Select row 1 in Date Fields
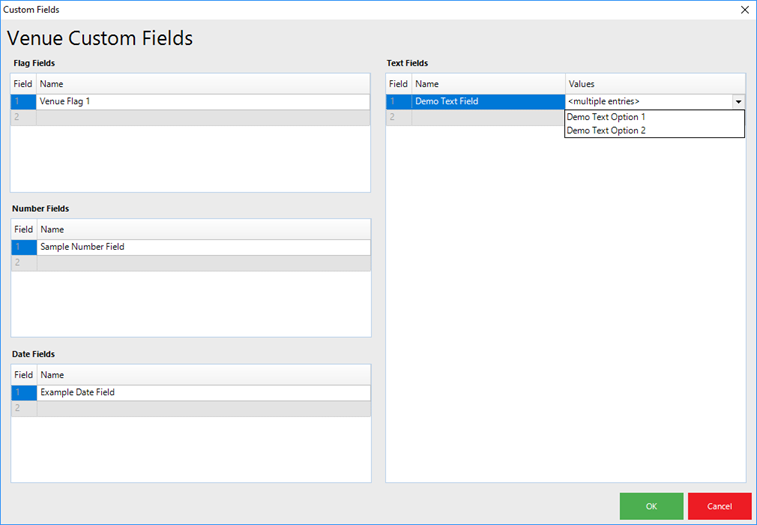The width and height of the screenshot is (757, 525). pyautogui.click(x=23, y=393)
